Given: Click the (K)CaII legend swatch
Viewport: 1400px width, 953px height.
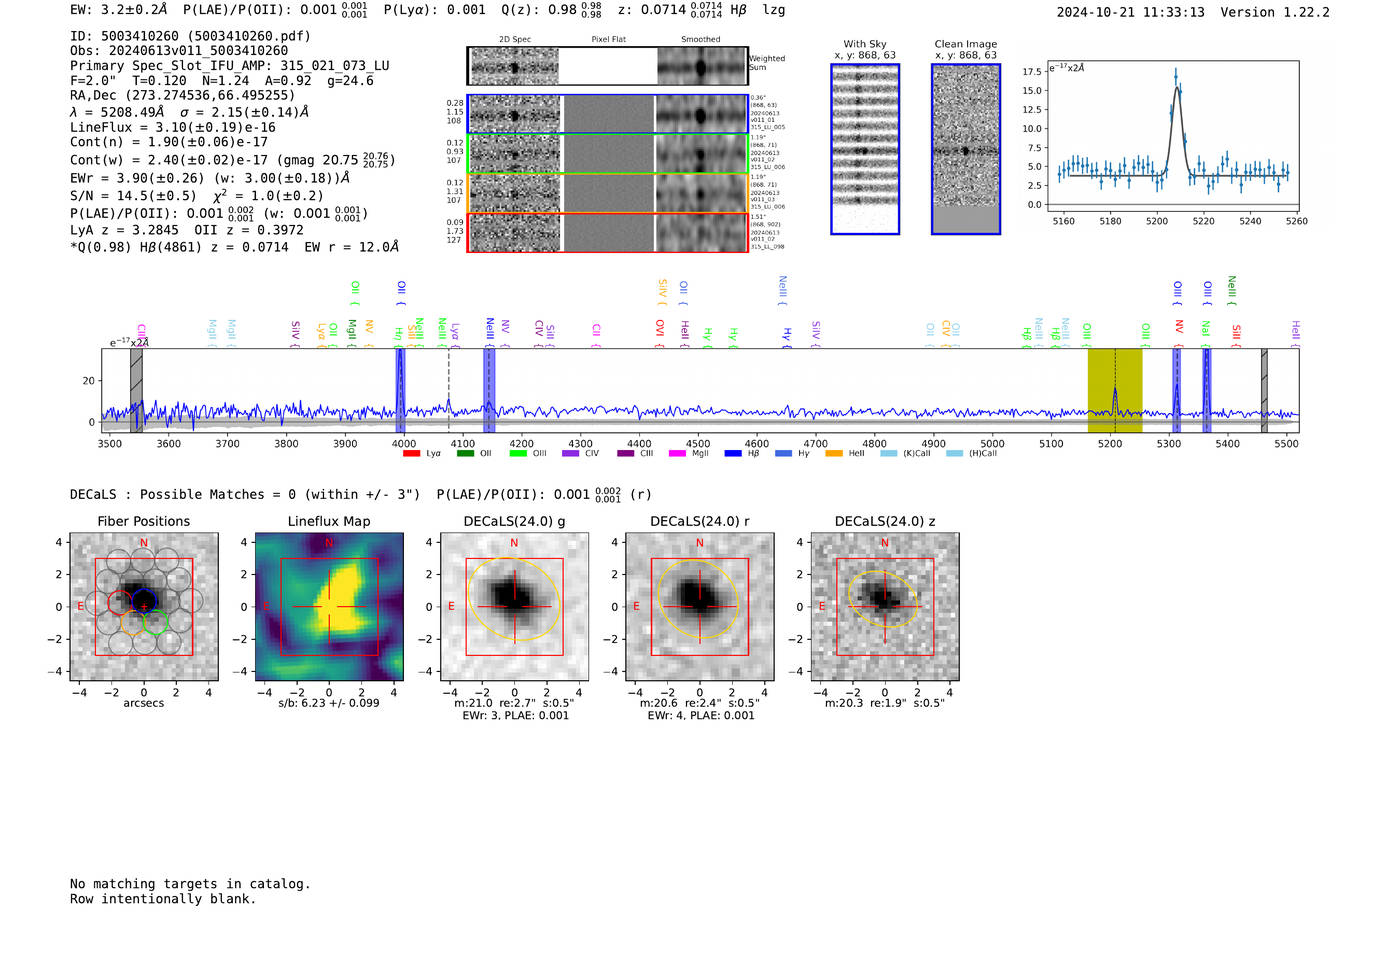Looking at the screenshot, I should (888, 454).
